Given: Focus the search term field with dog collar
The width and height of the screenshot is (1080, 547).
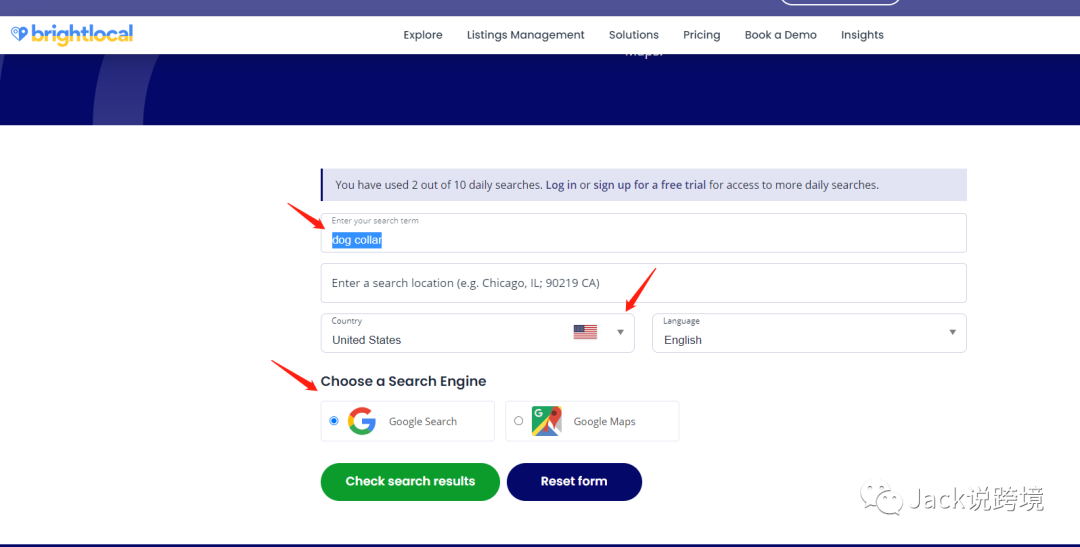Looking at the screenshot, I should click(643, 233).
